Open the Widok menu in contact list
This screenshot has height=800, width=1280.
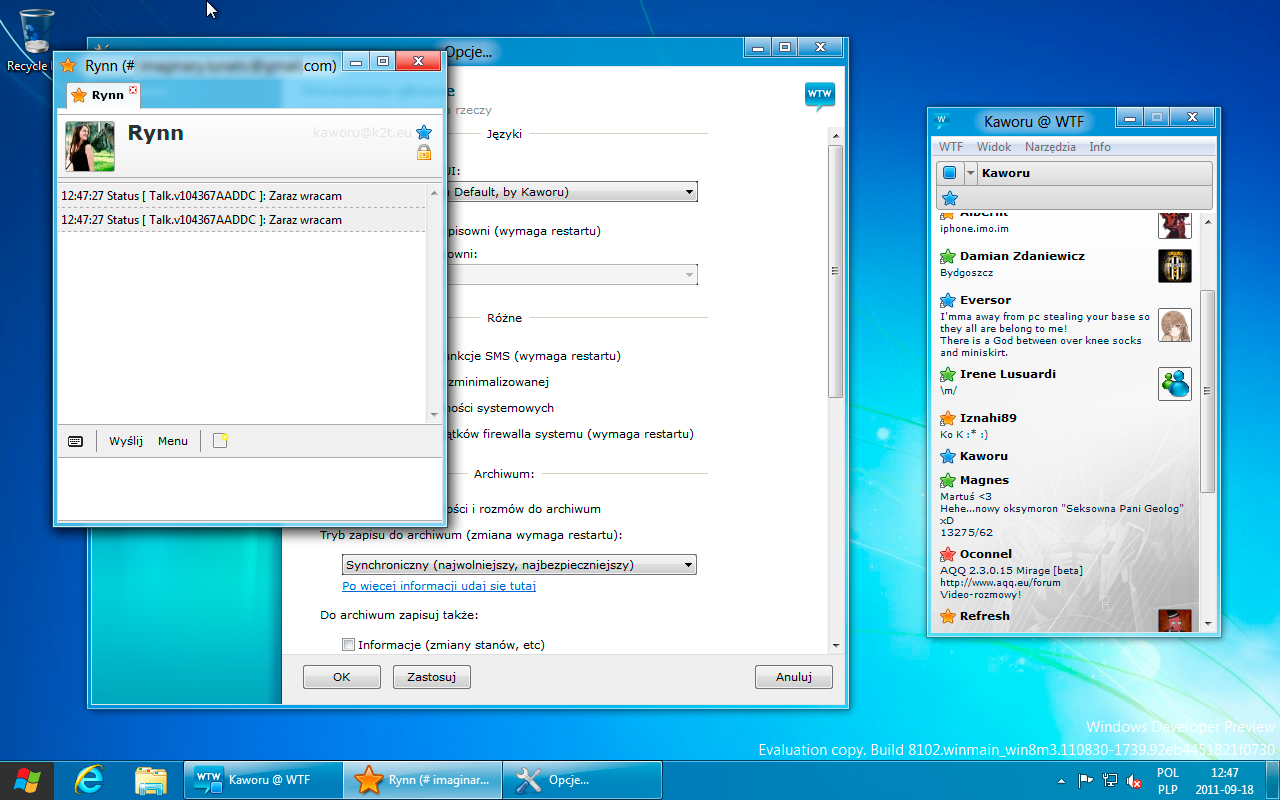click(x=994, y=147)
